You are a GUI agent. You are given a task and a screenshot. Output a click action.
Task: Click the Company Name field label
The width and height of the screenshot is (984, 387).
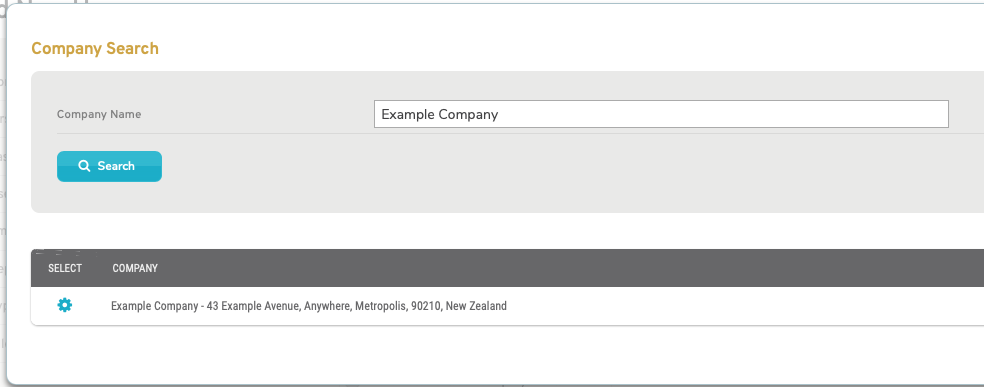click(99, 114)
